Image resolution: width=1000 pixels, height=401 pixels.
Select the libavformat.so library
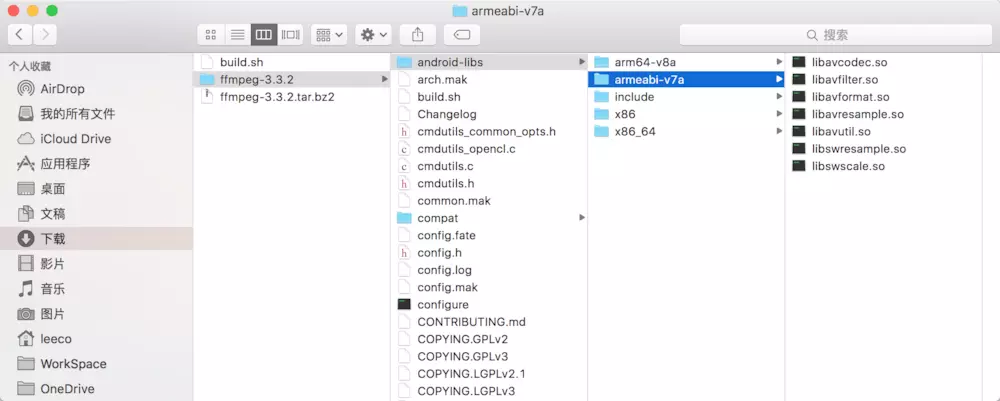coord(884,97)
